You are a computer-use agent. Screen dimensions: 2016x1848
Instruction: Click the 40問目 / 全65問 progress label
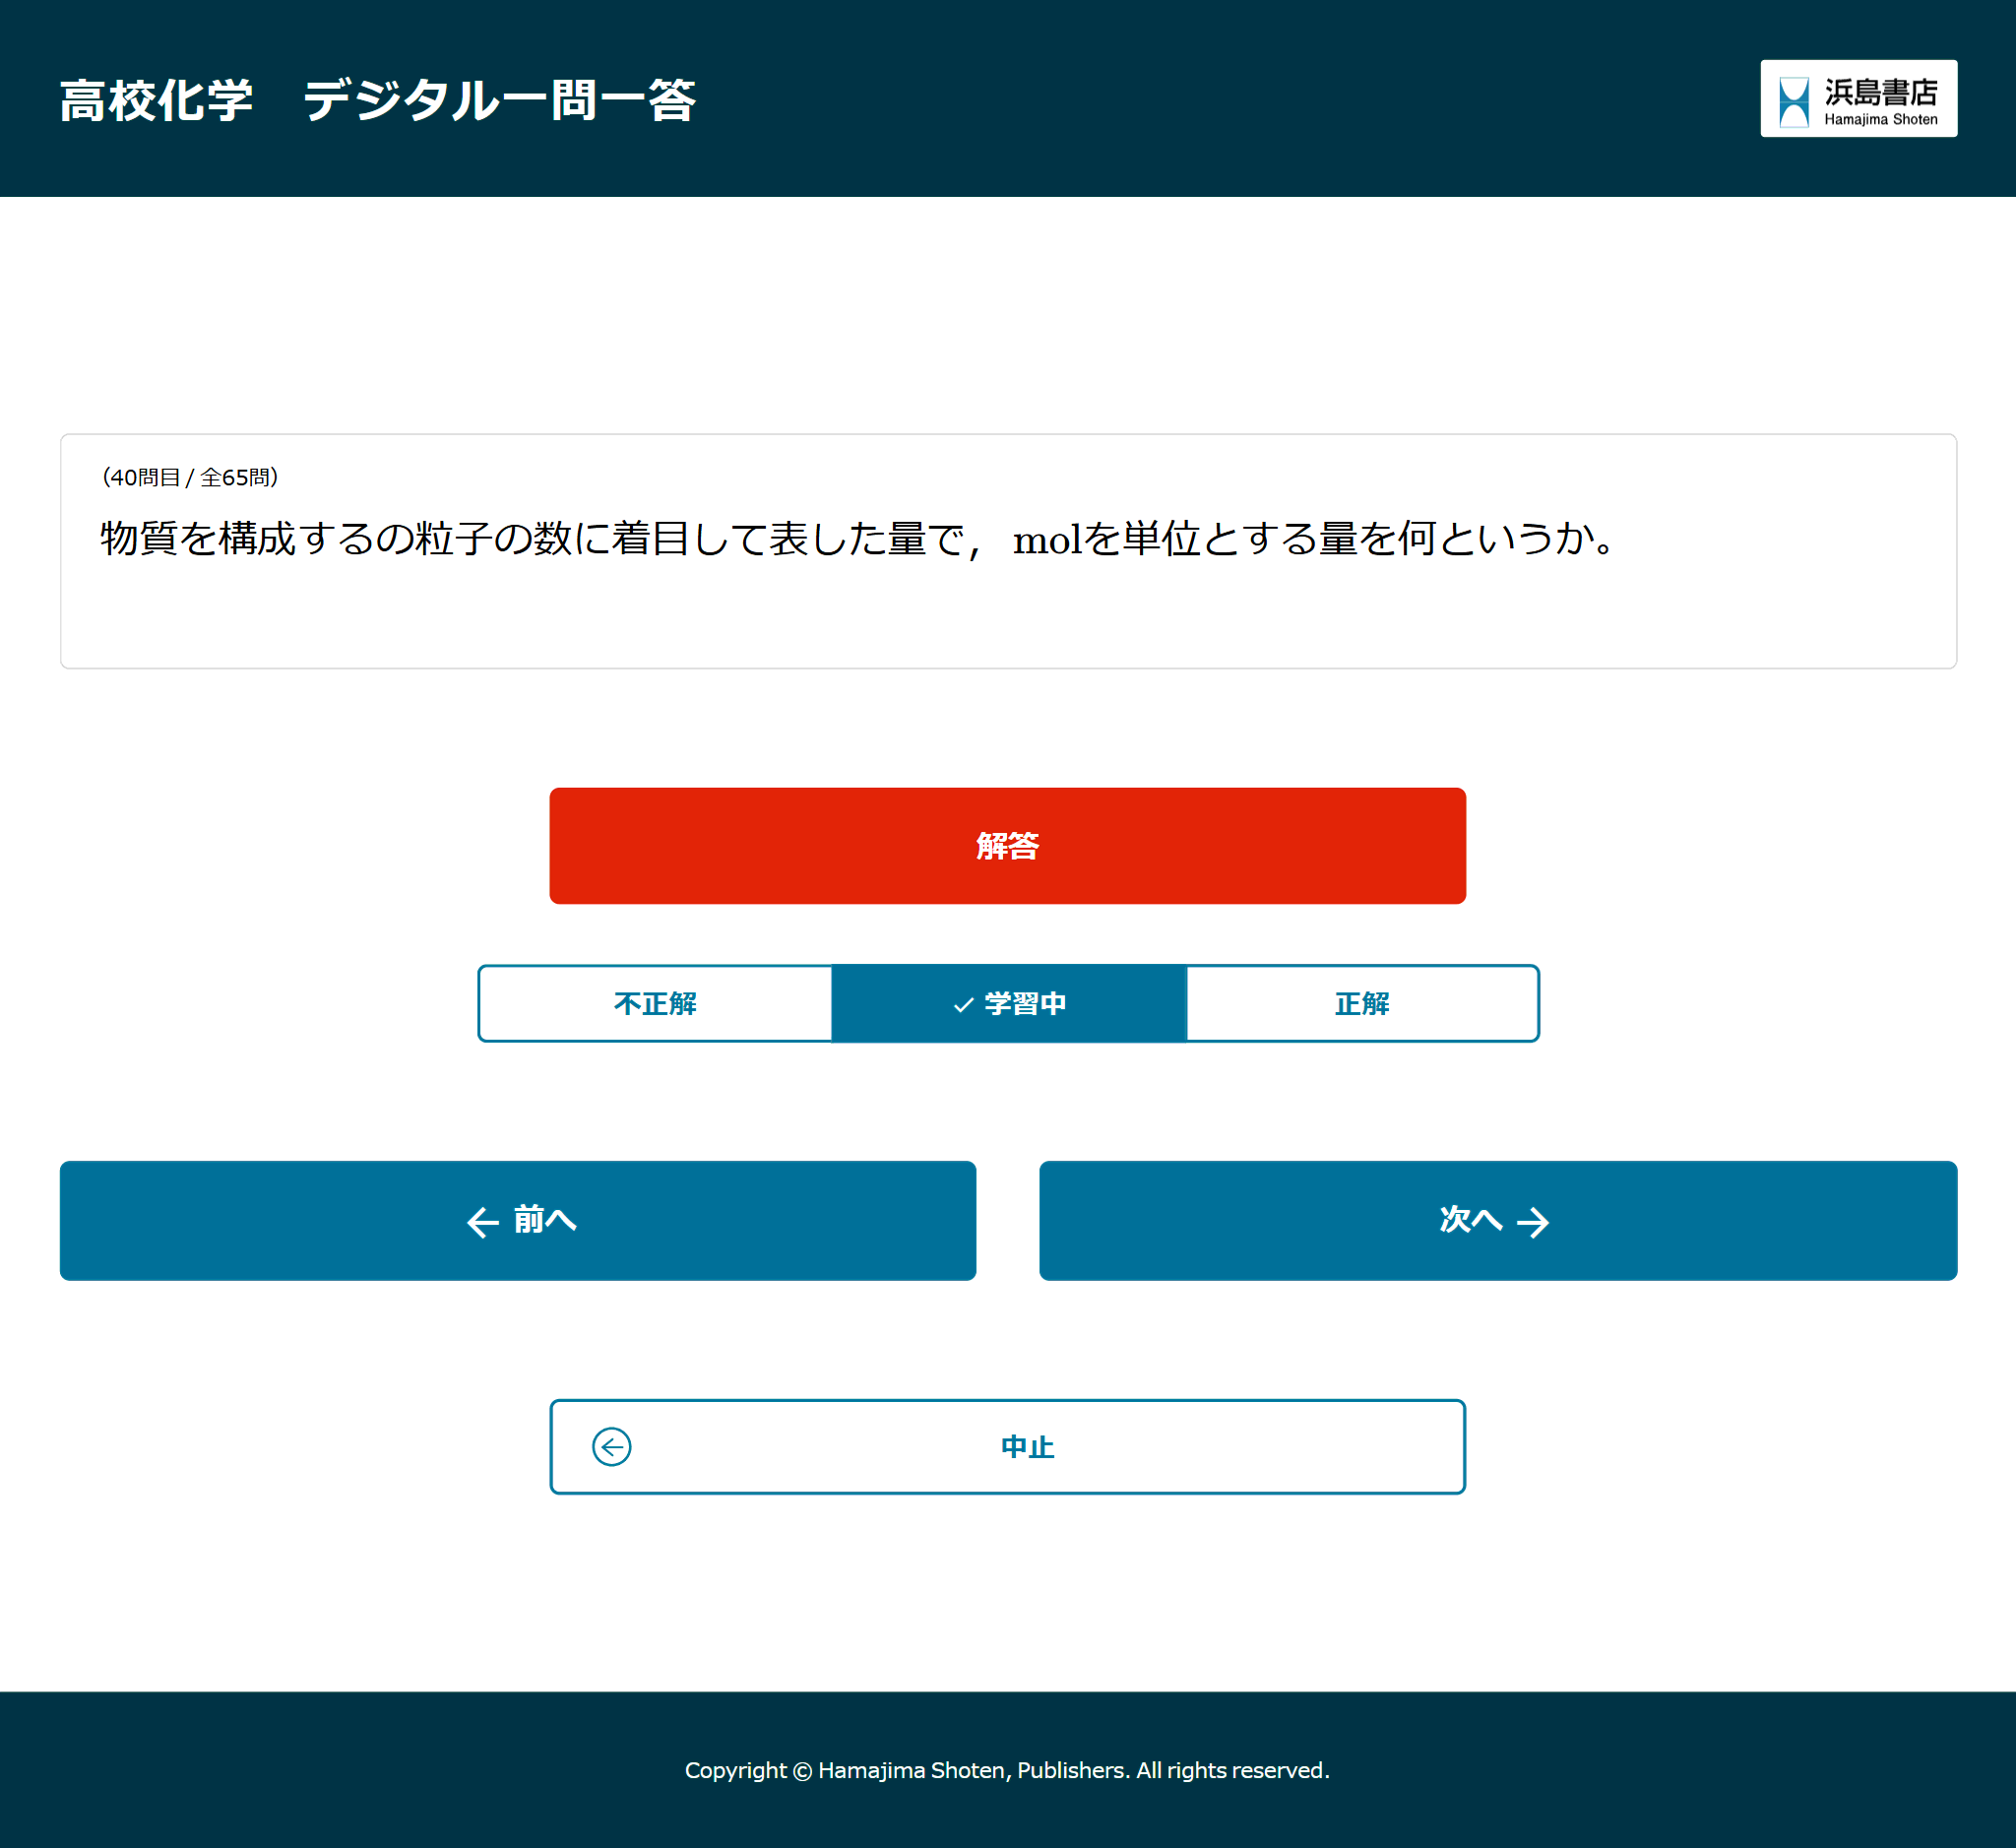[x=190, y=478]
